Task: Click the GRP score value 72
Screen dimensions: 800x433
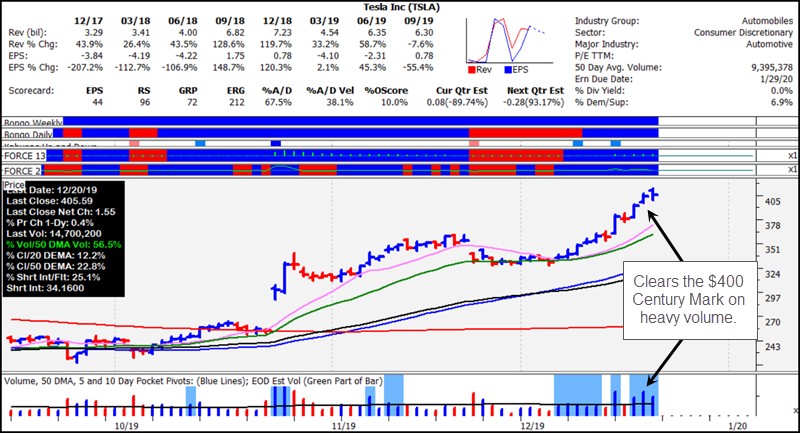Action: point(192,102)
